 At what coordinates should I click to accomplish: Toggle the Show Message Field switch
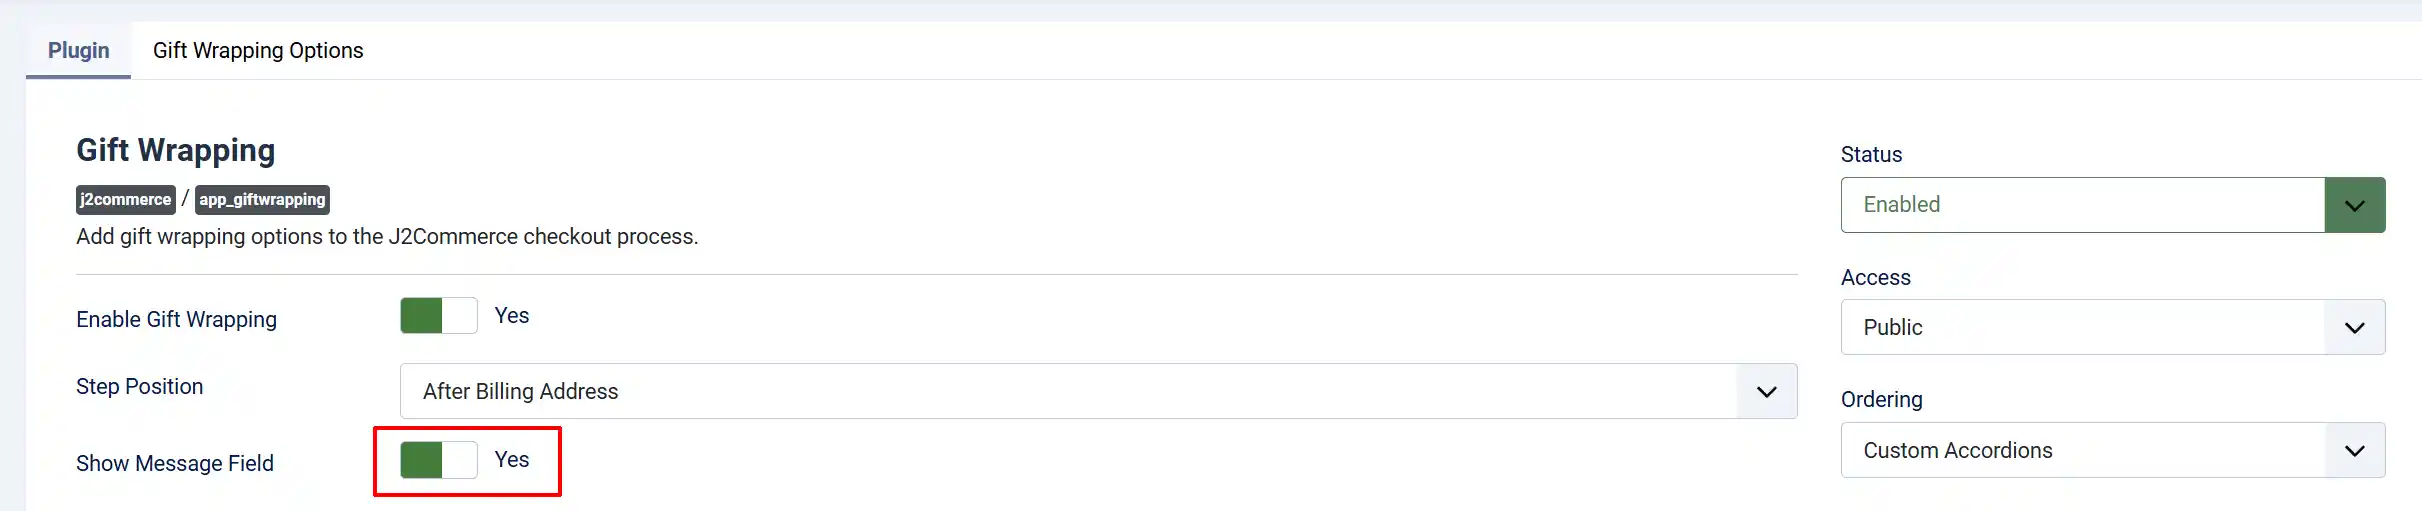(439, 460)
